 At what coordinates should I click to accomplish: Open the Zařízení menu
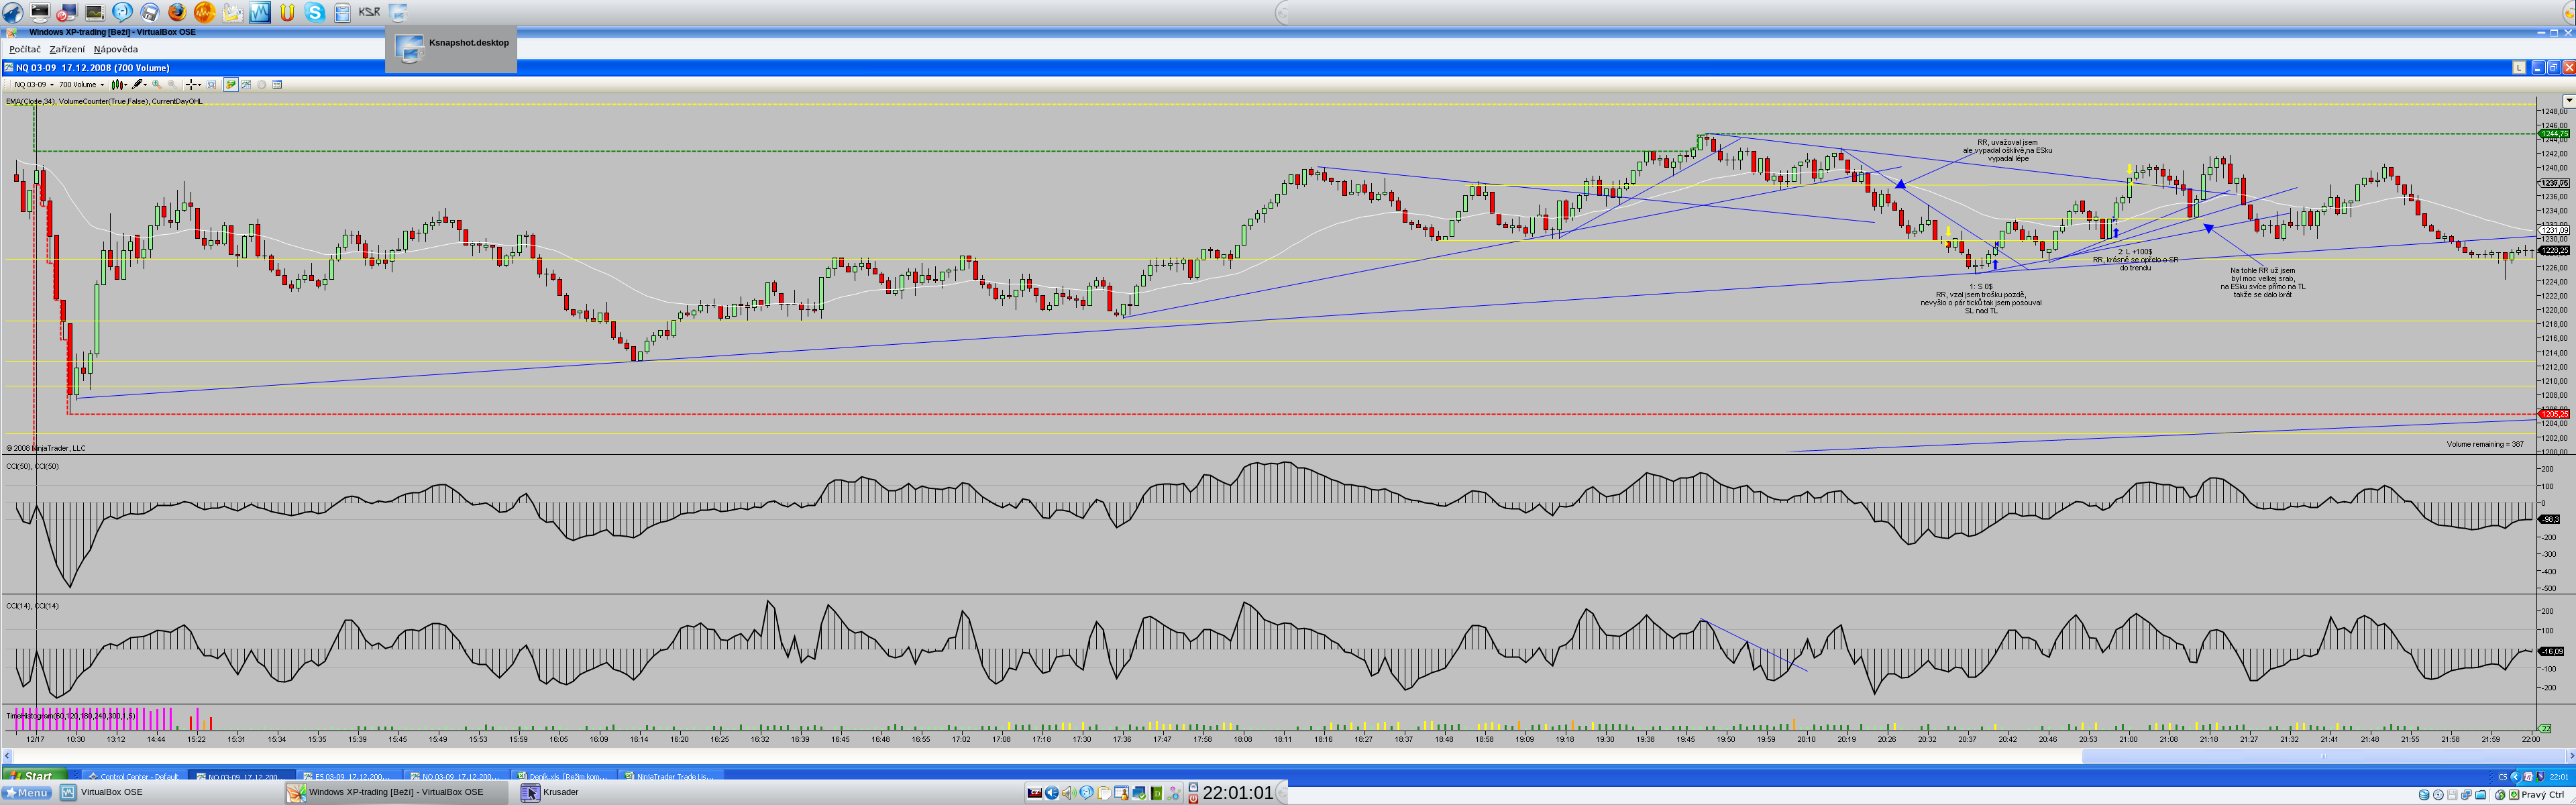click(x=67, y=49)
